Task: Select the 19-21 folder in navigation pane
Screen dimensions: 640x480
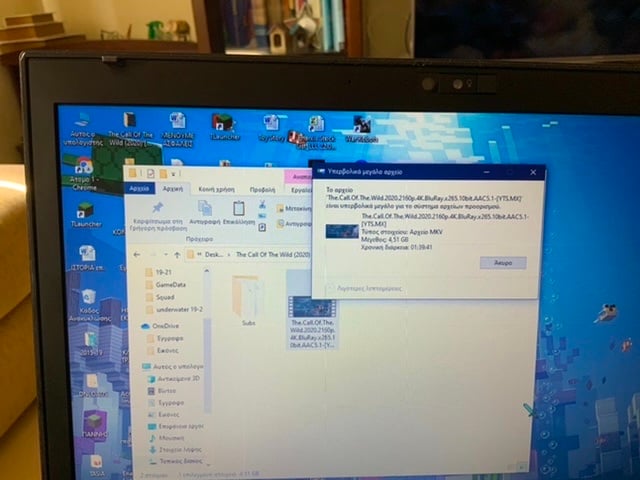Action: (x=158, y=272)
